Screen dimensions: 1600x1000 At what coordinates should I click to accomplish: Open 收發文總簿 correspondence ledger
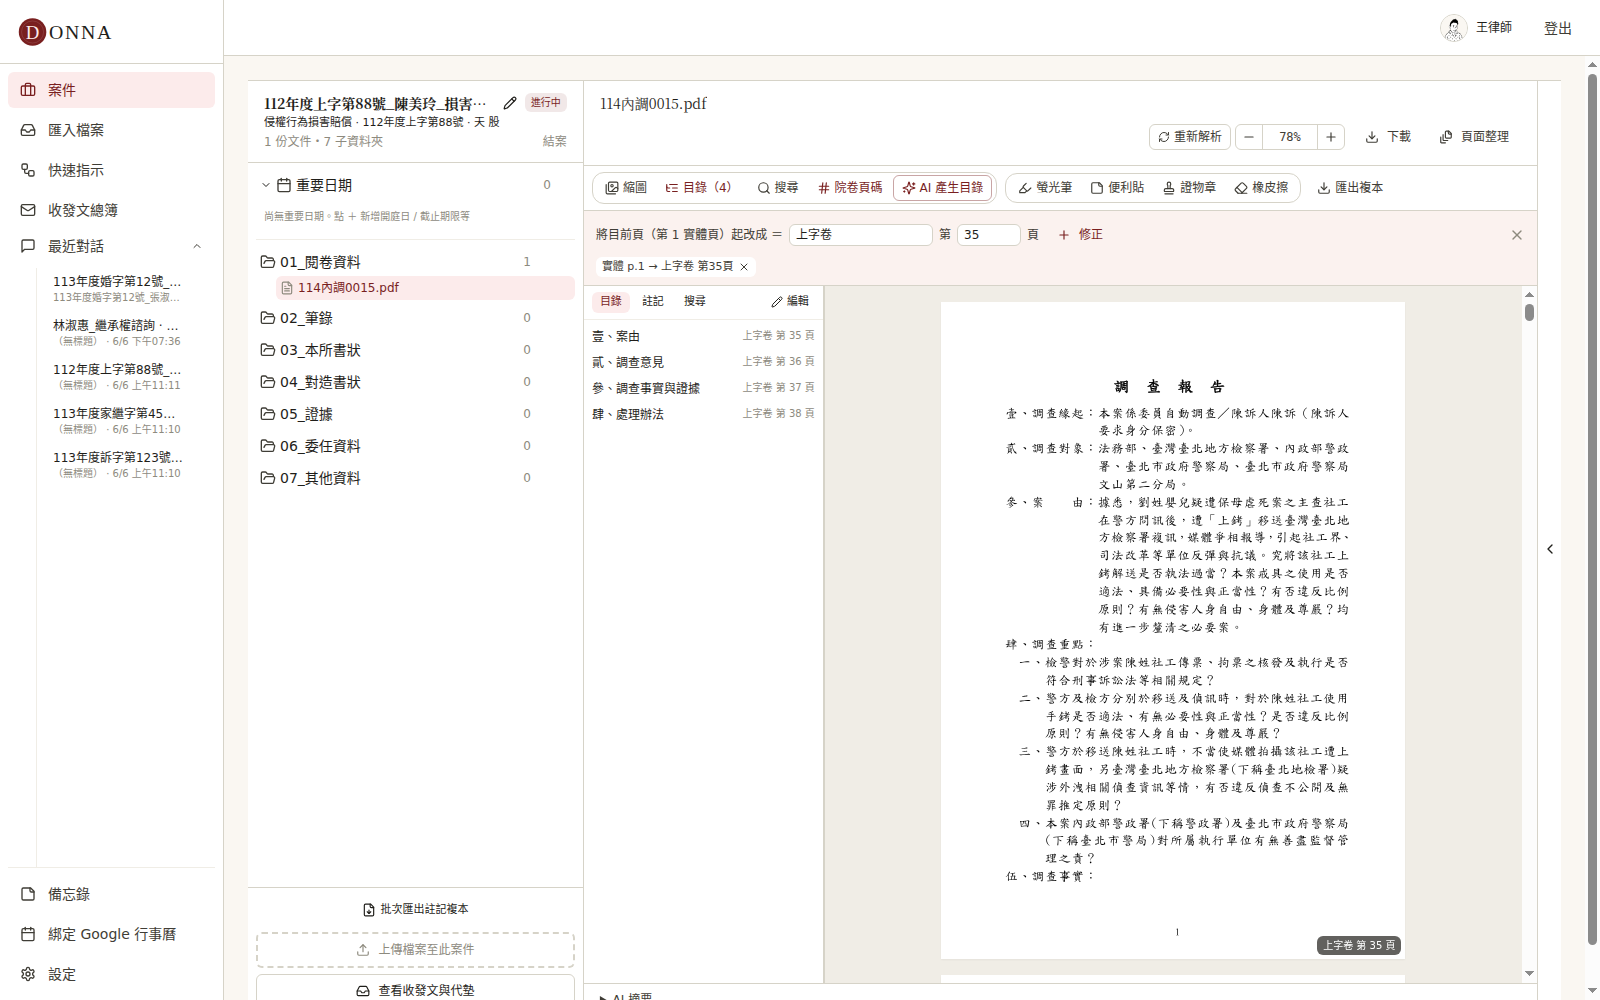pyautogui.click(x=111, y=210)
